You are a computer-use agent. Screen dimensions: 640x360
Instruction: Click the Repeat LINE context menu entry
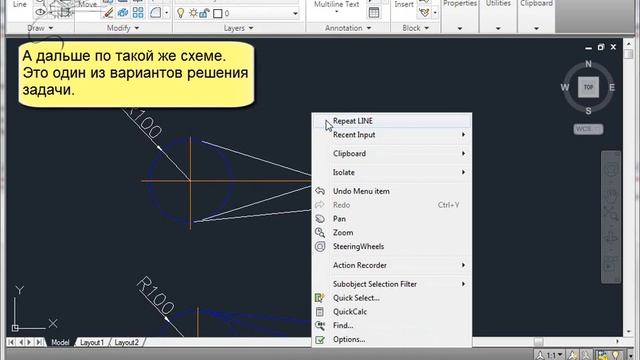392,121
